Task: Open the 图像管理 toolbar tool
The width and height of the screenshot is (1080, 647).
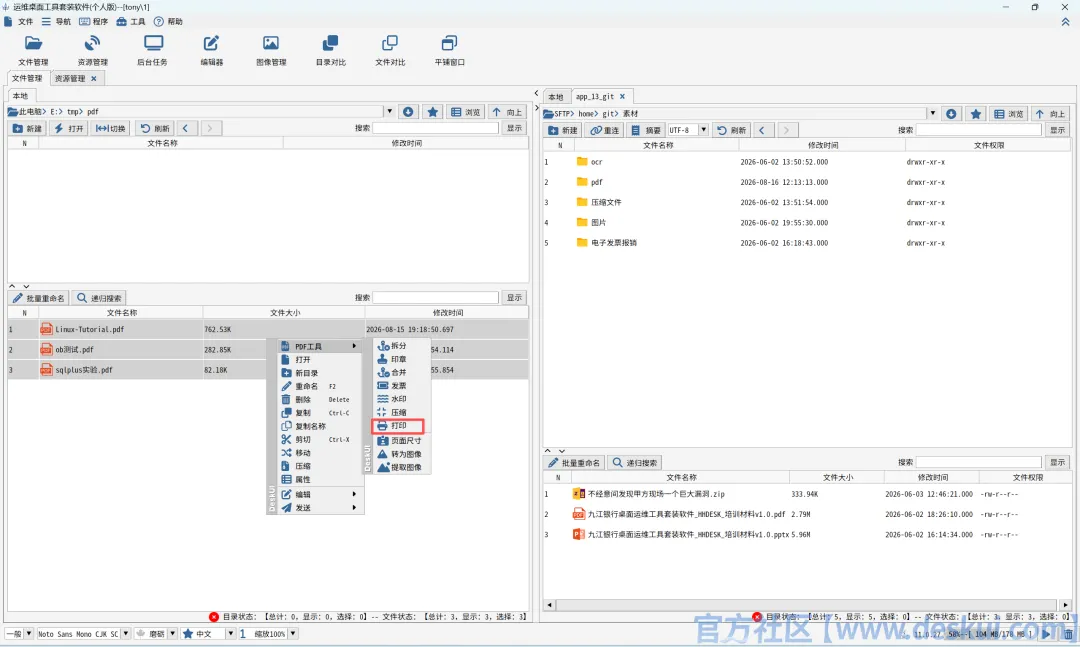Action: pyautogui.click(x=271, y=50)
